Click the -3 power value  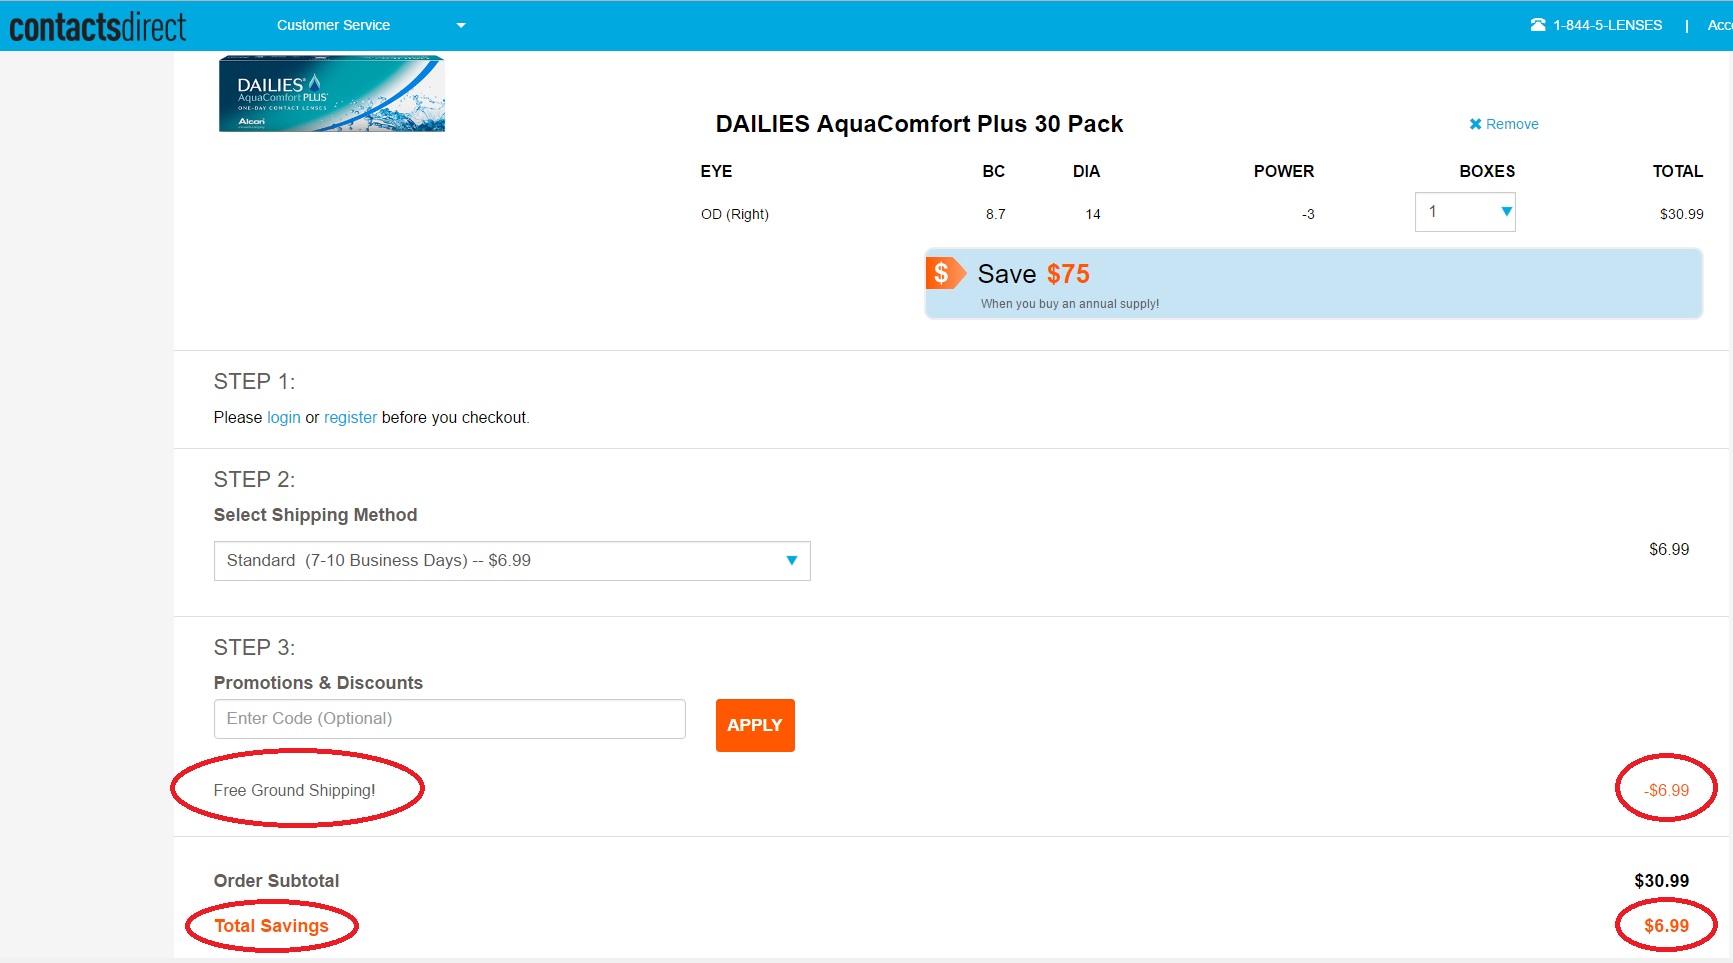tap(1308, 214)
